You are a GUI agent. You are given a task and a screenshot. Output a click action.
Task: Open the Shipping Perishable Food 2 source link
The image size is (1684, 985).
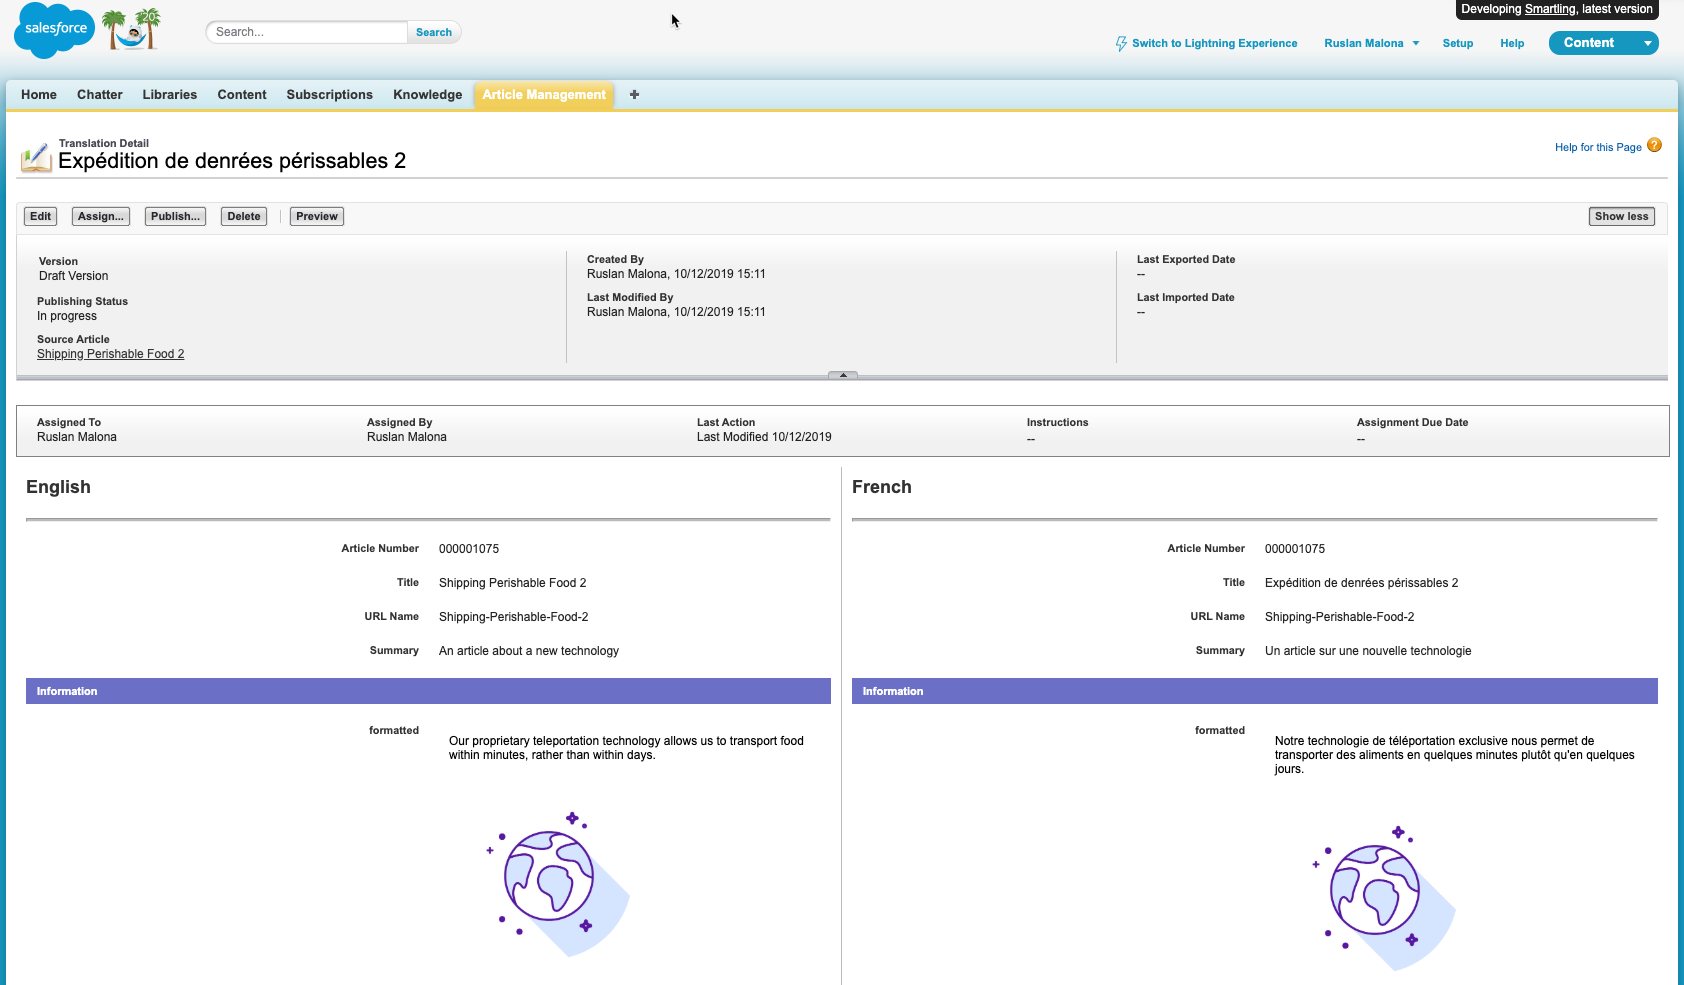pos(110,354)
